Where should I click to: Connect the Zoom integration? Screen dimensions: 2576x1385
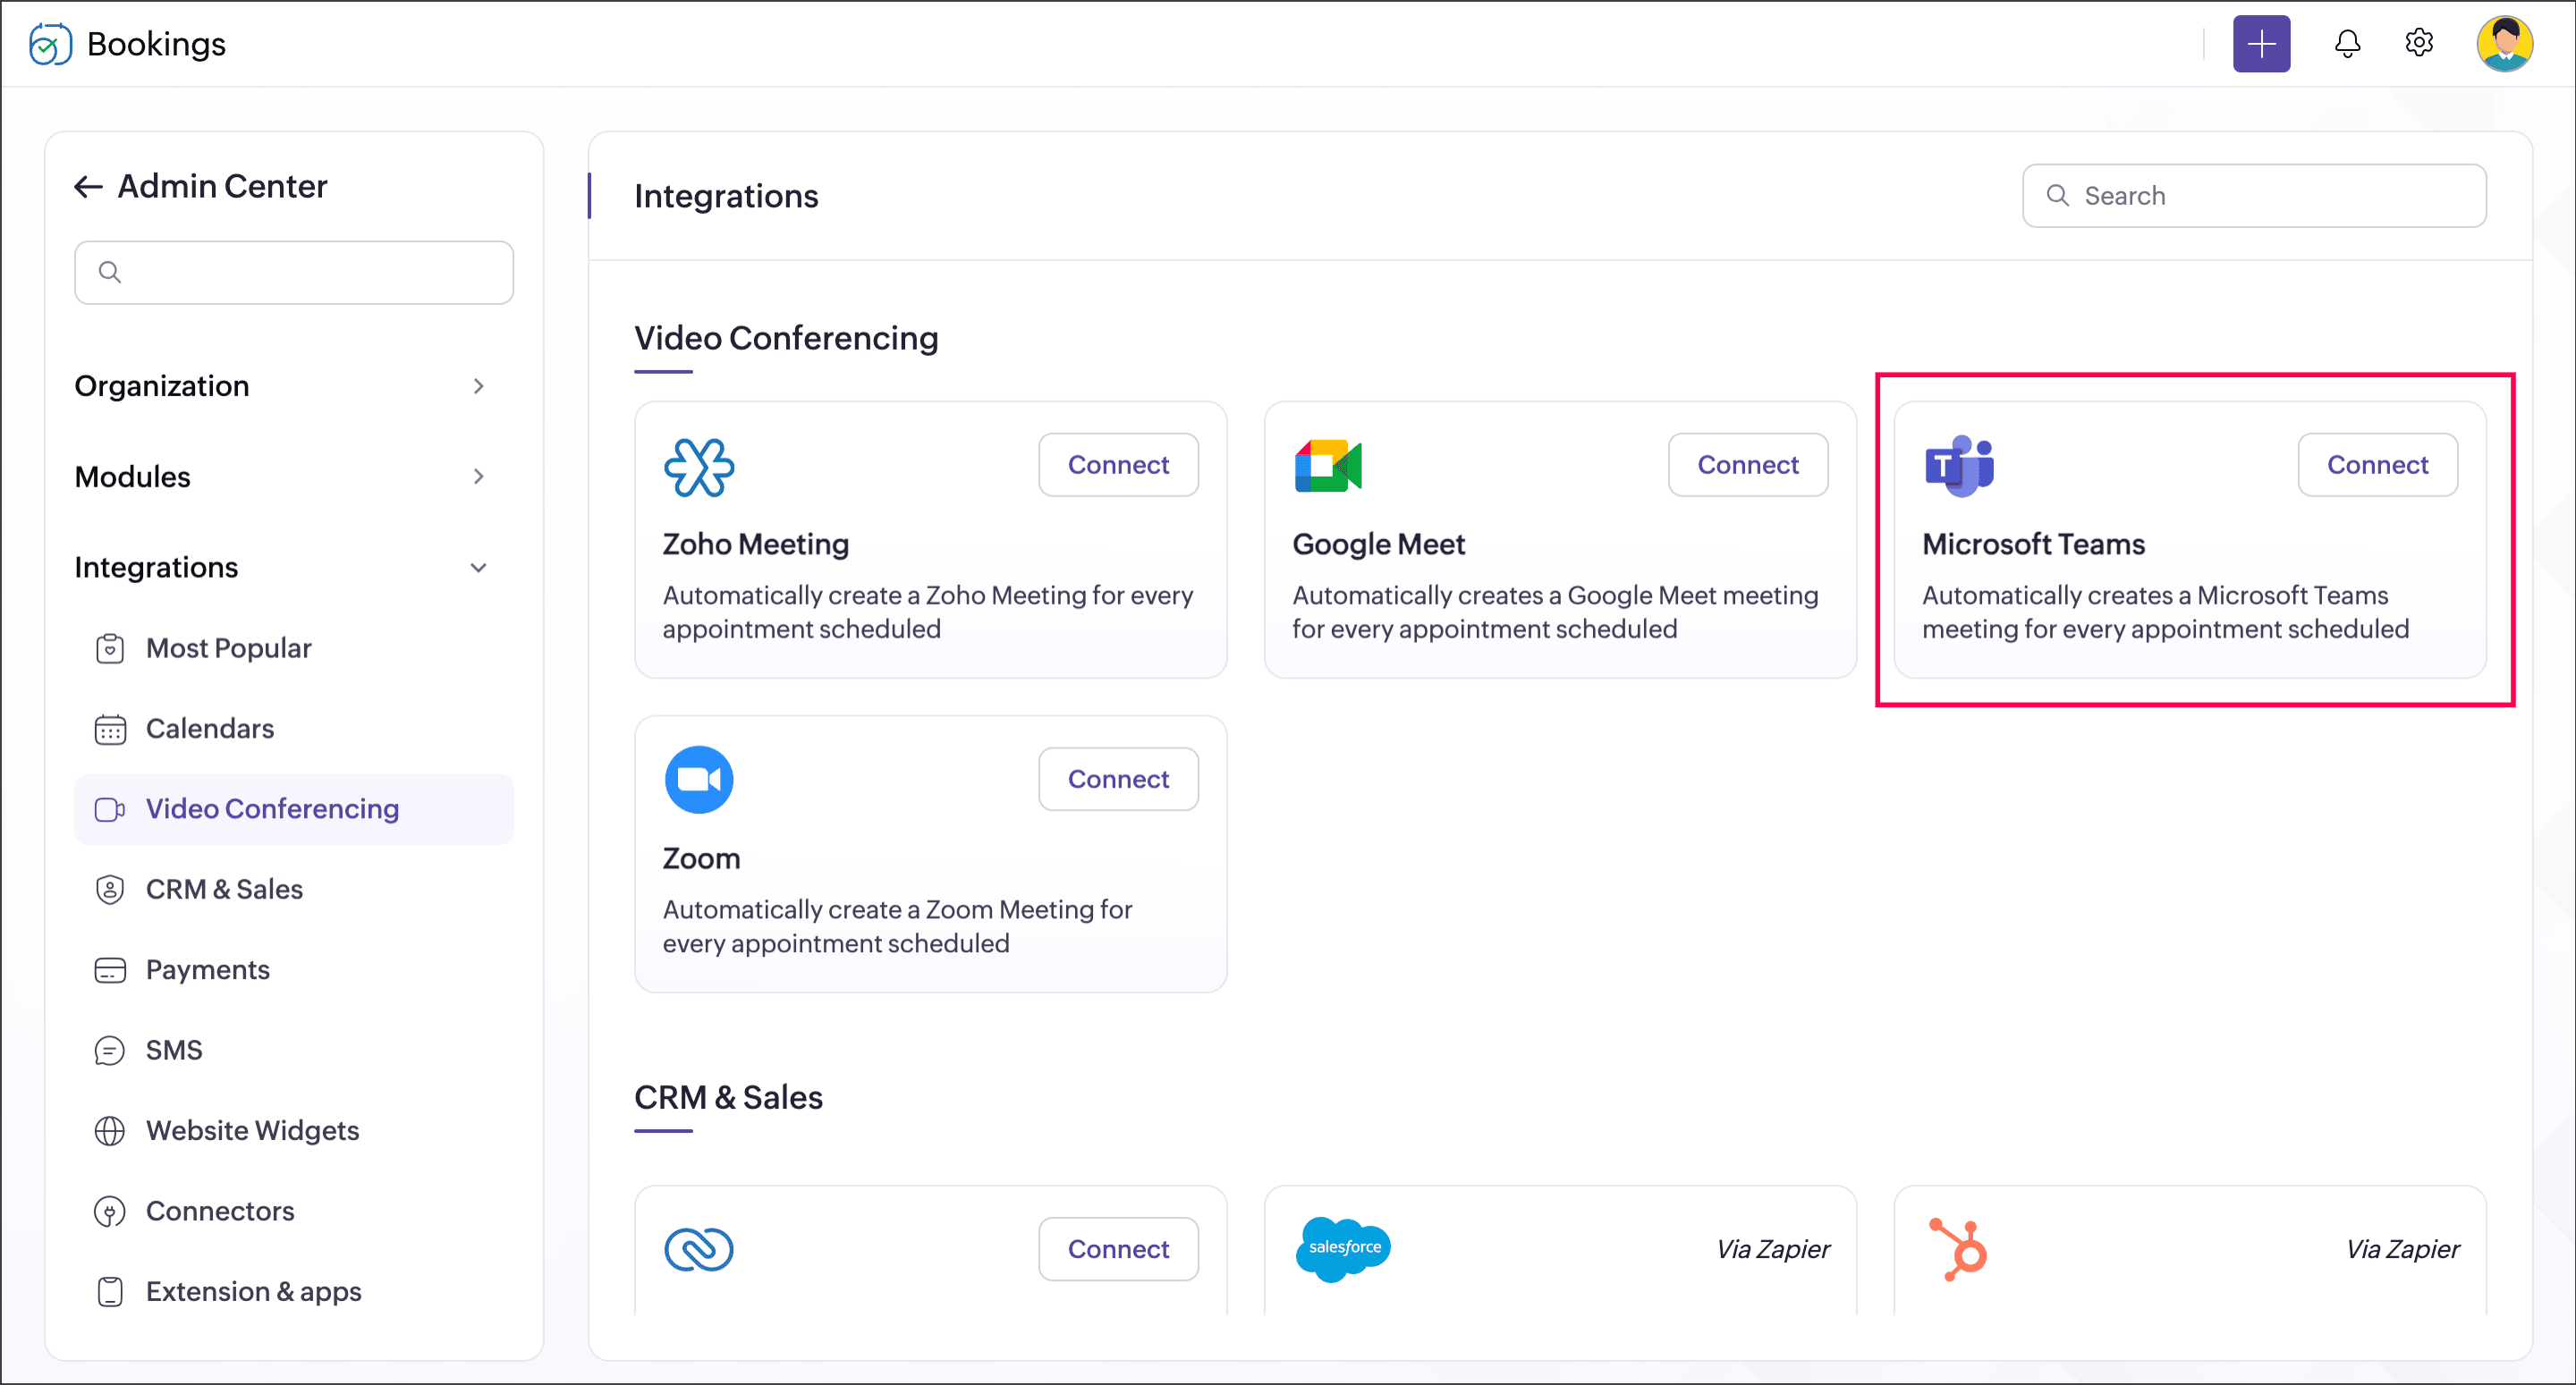pyautogui.click(x=1117, y=779)
